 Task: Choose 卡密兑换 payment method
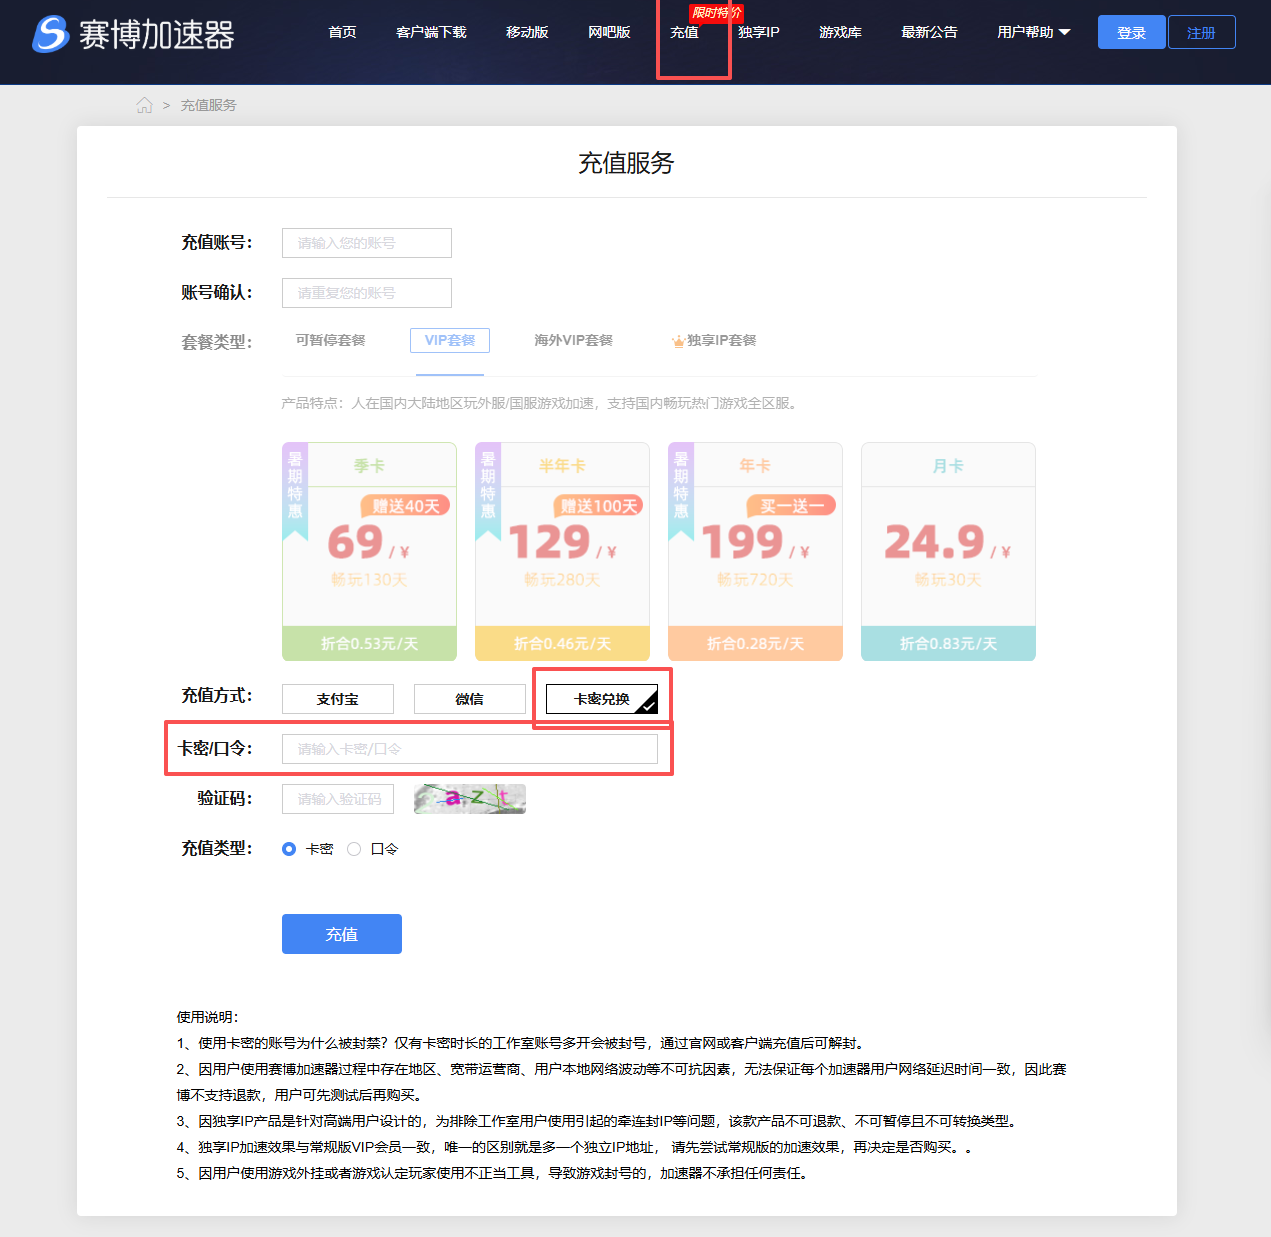coord(602,699)
